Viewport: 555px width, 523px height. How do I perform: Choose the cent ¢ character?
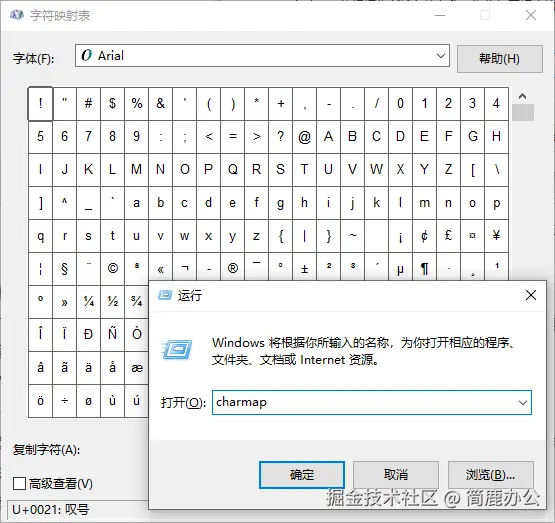tap(424, 236)
